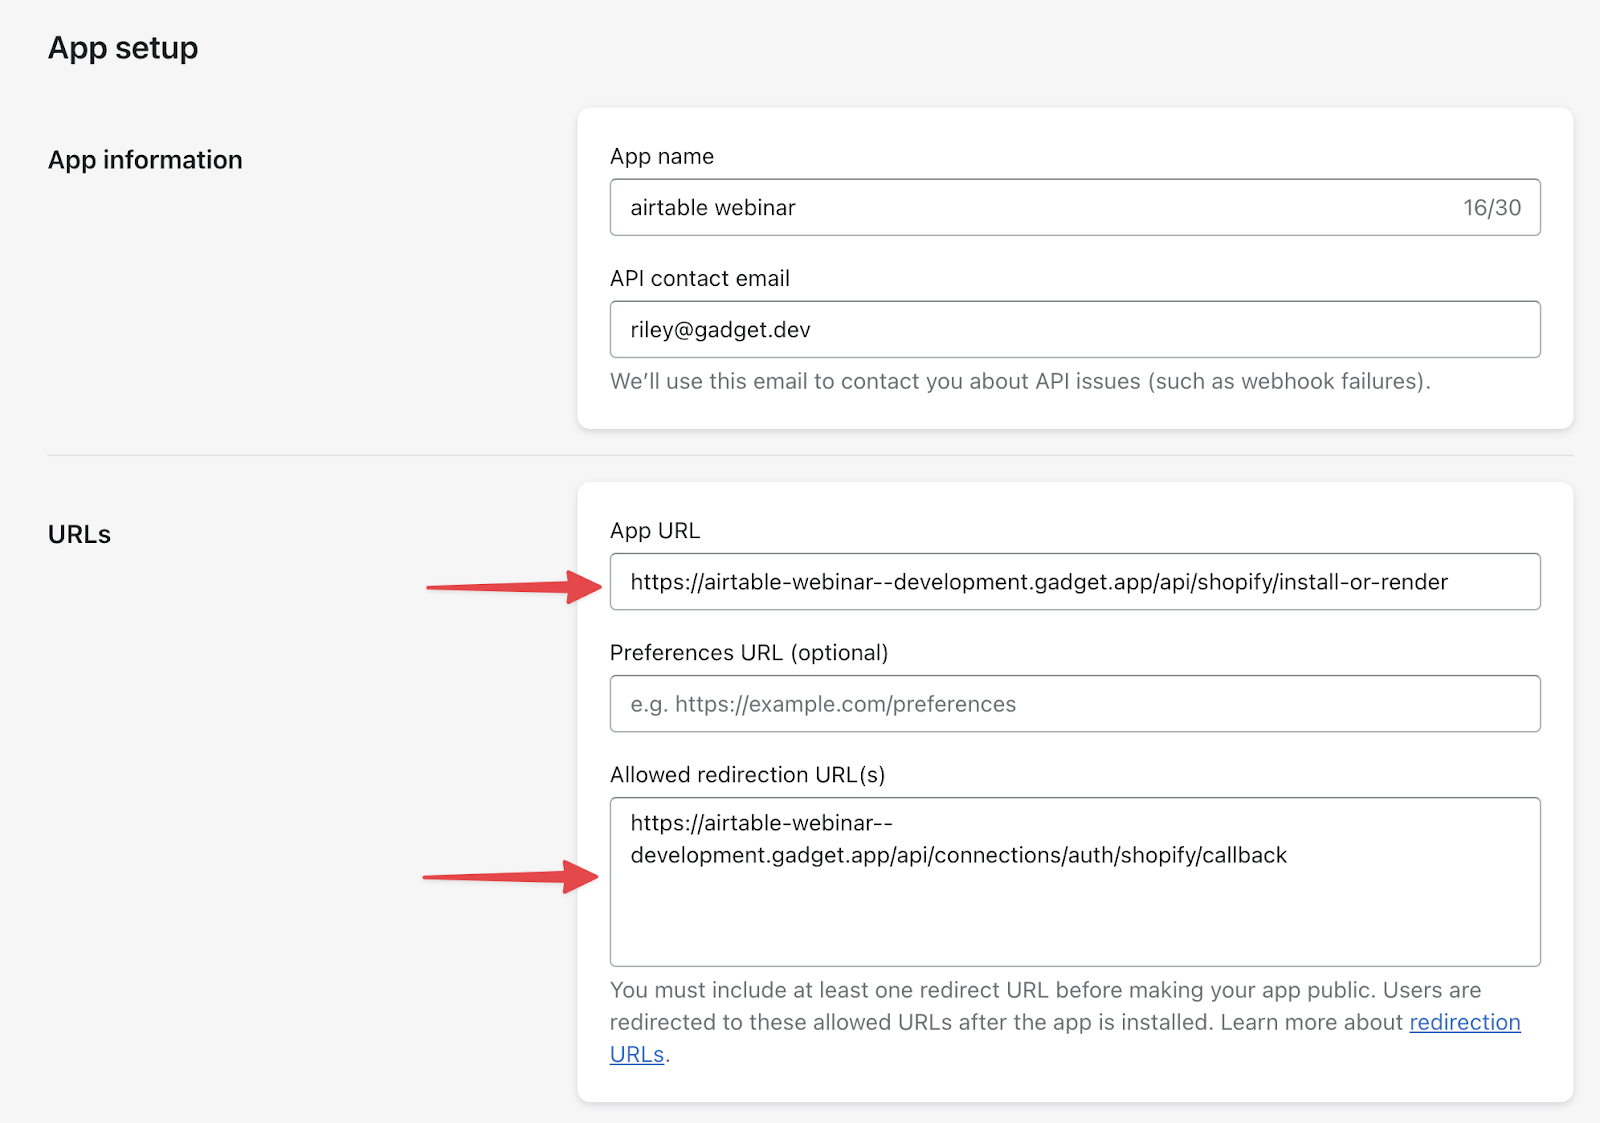Click the App information section title
1600x1123 pixels.
145,160
